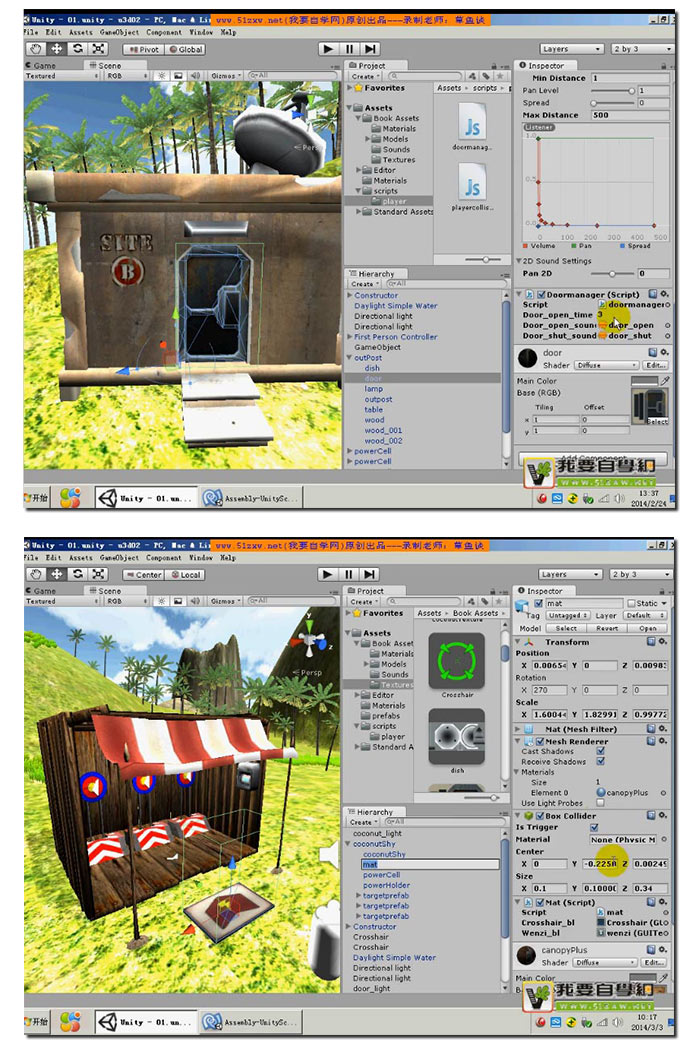Click the Mat (Script) gear icon
The width and height of the screenshot is (700, 1049).
pyautogui.click(x=663, y=902)
